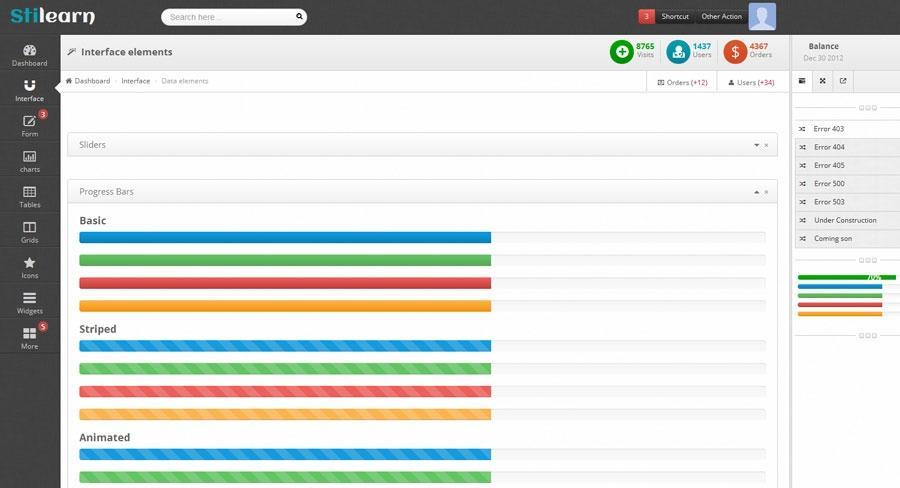
Task: Expand the Sliders panel with its arrow
Action: [757, 145]
